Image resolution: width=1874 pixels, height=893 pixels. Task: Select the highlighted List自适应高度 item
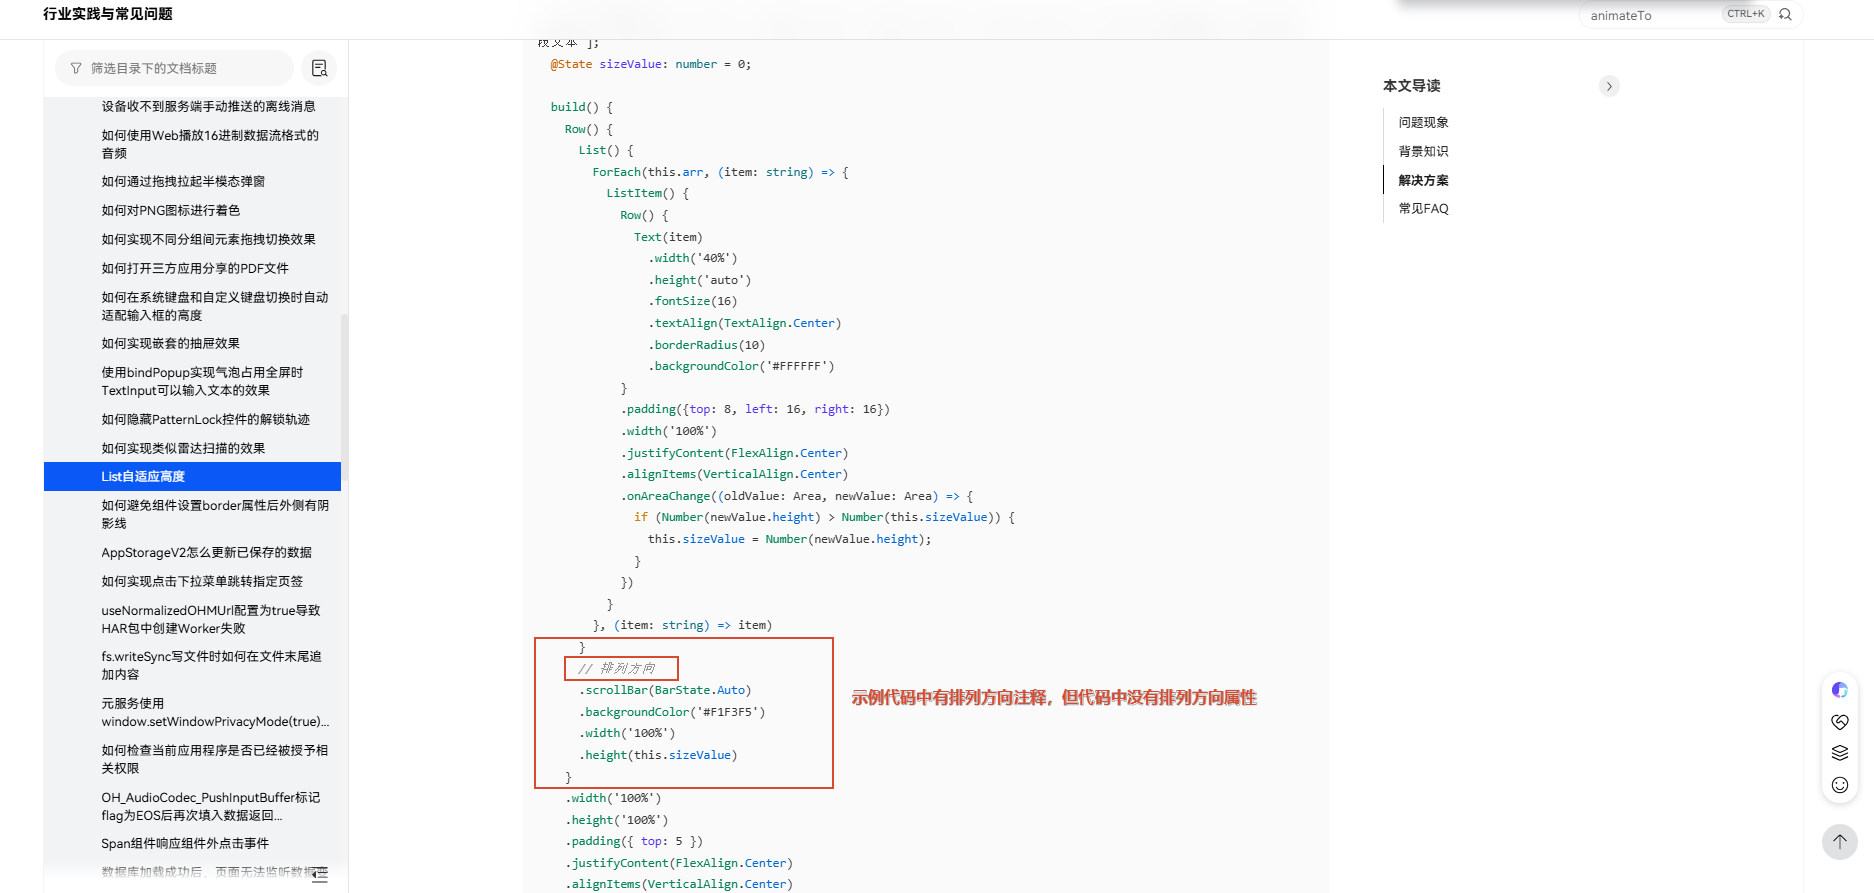[192, 476]
